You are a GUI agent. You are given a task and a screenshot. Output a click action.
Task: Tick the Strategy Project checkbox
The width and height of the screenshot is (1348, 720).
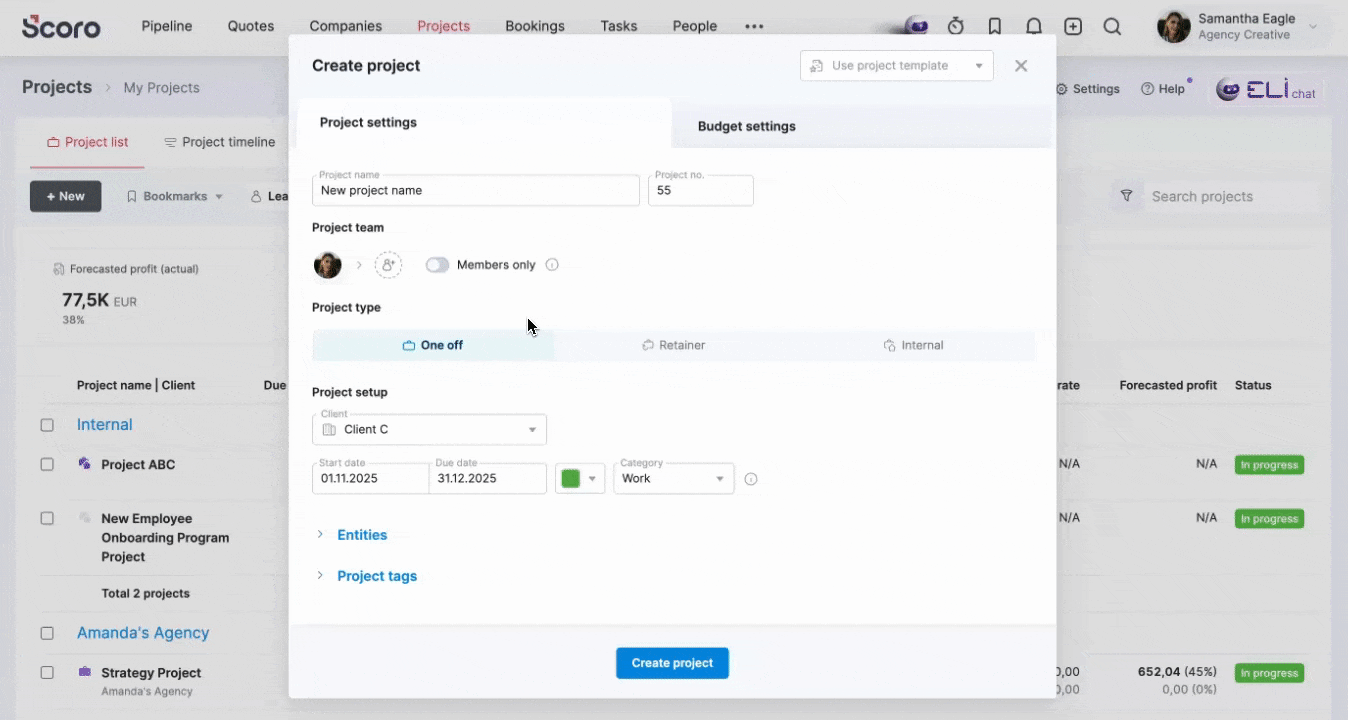click(47, 673)
